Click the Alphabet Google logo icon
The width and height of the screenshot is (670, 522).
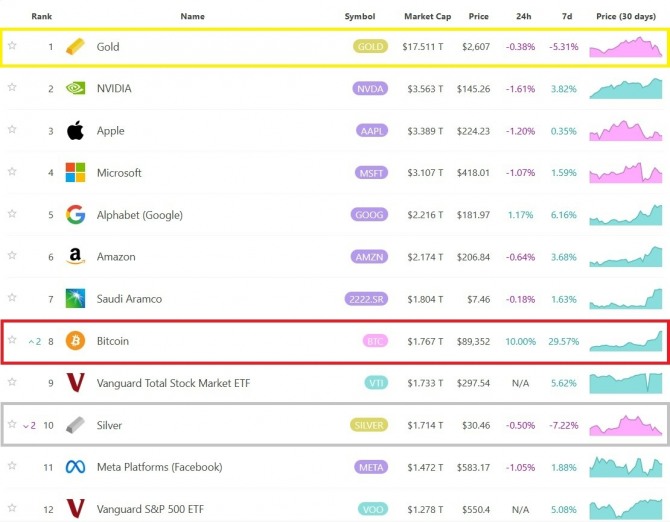click(75, 214)
